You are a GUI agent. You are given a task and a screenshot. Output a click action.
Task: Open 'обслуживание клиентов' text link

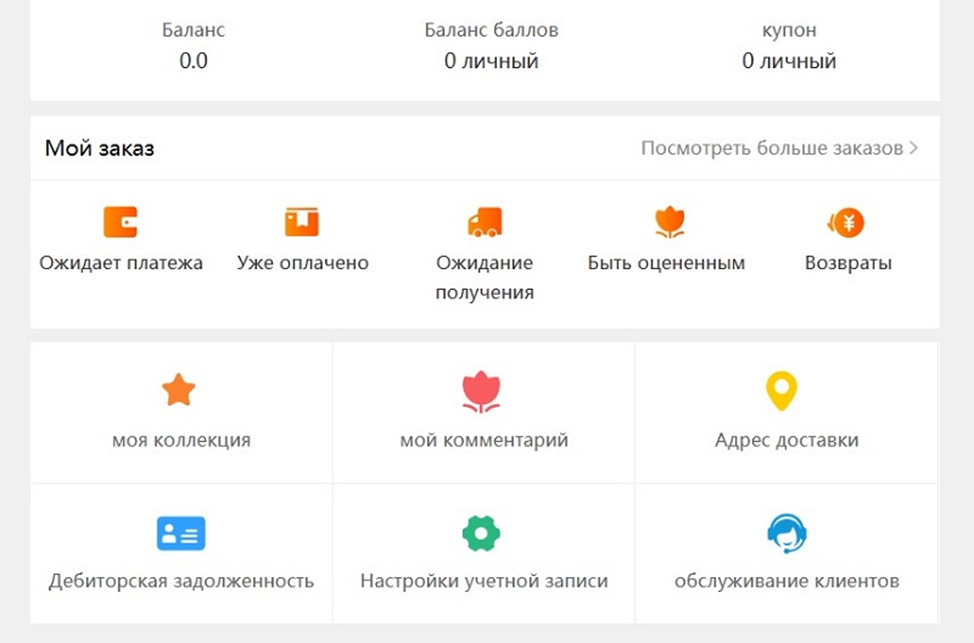786,579
